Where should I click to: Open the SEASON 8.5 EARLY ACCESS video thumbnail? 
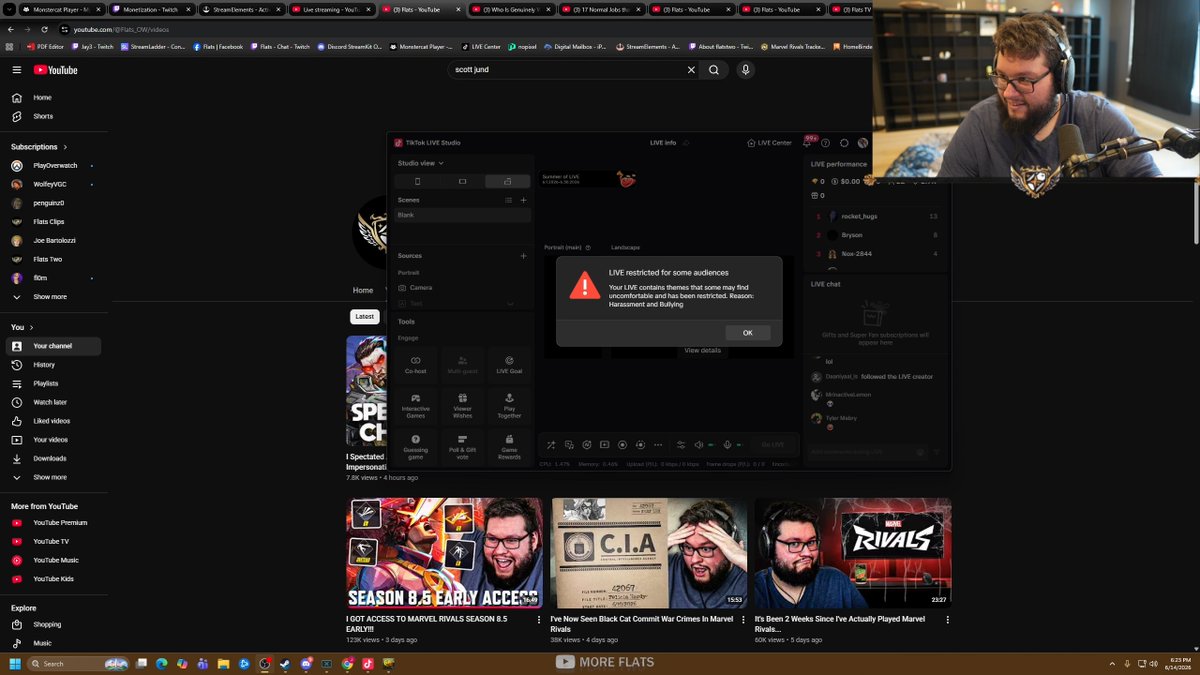pos(444,553)
